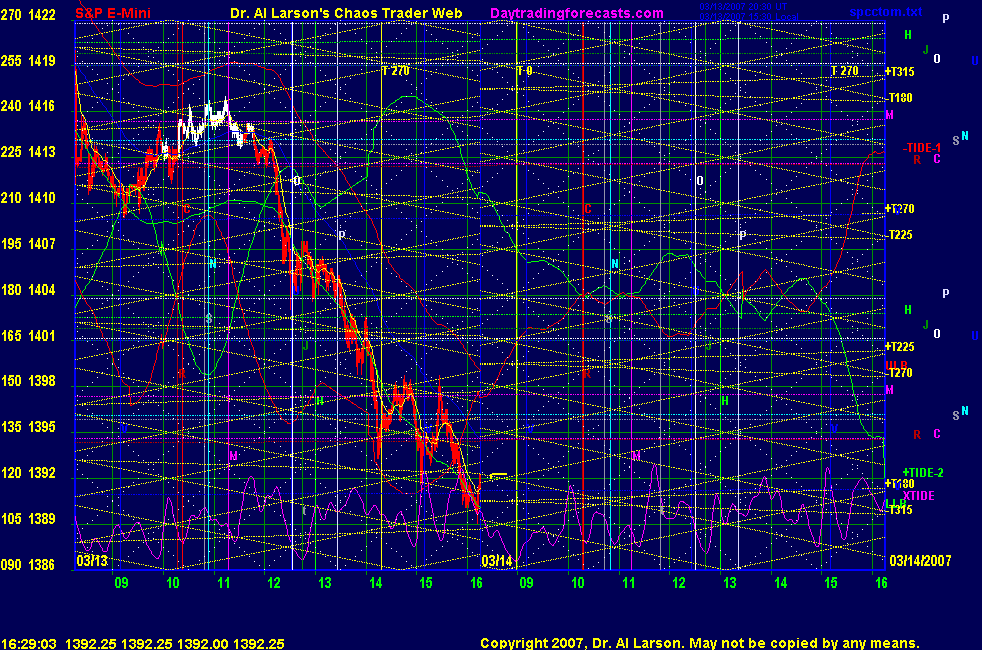Click the "-T315" line label
Viewport: 982px width, 650px height.
[900, 510]
